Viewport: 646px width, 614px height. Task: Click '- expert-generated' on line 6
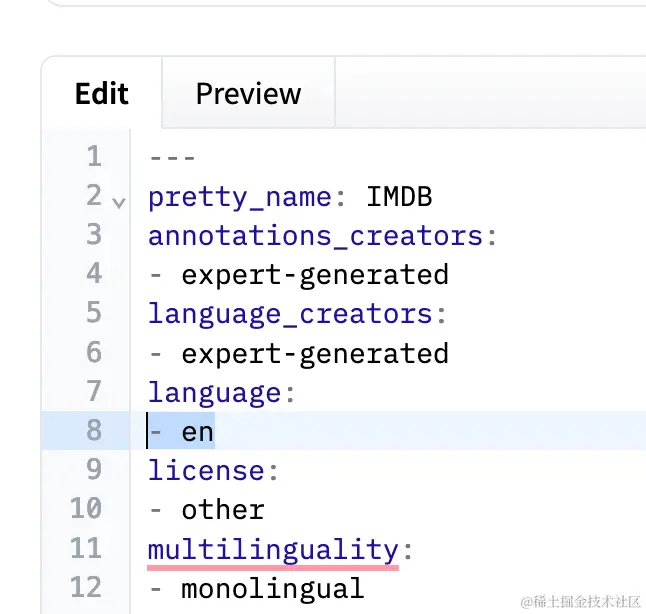[x=299, y=354]
